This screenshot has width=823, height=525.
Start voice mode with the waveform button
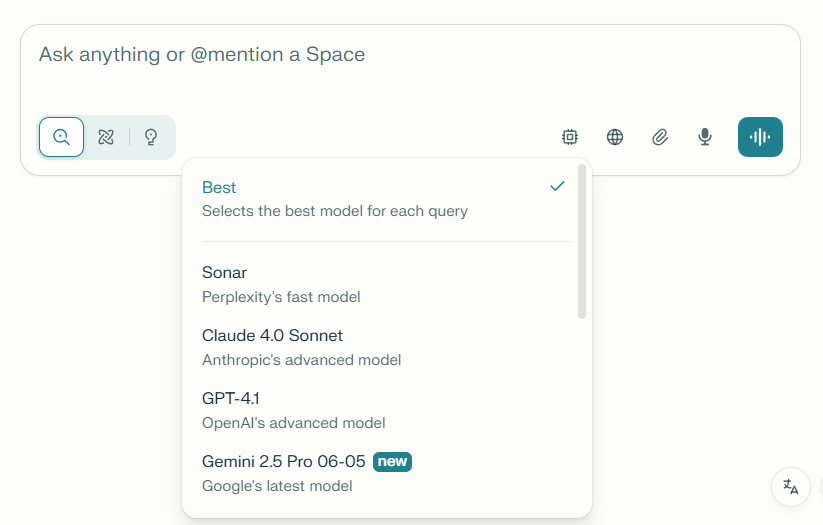(x=760, y=137)
